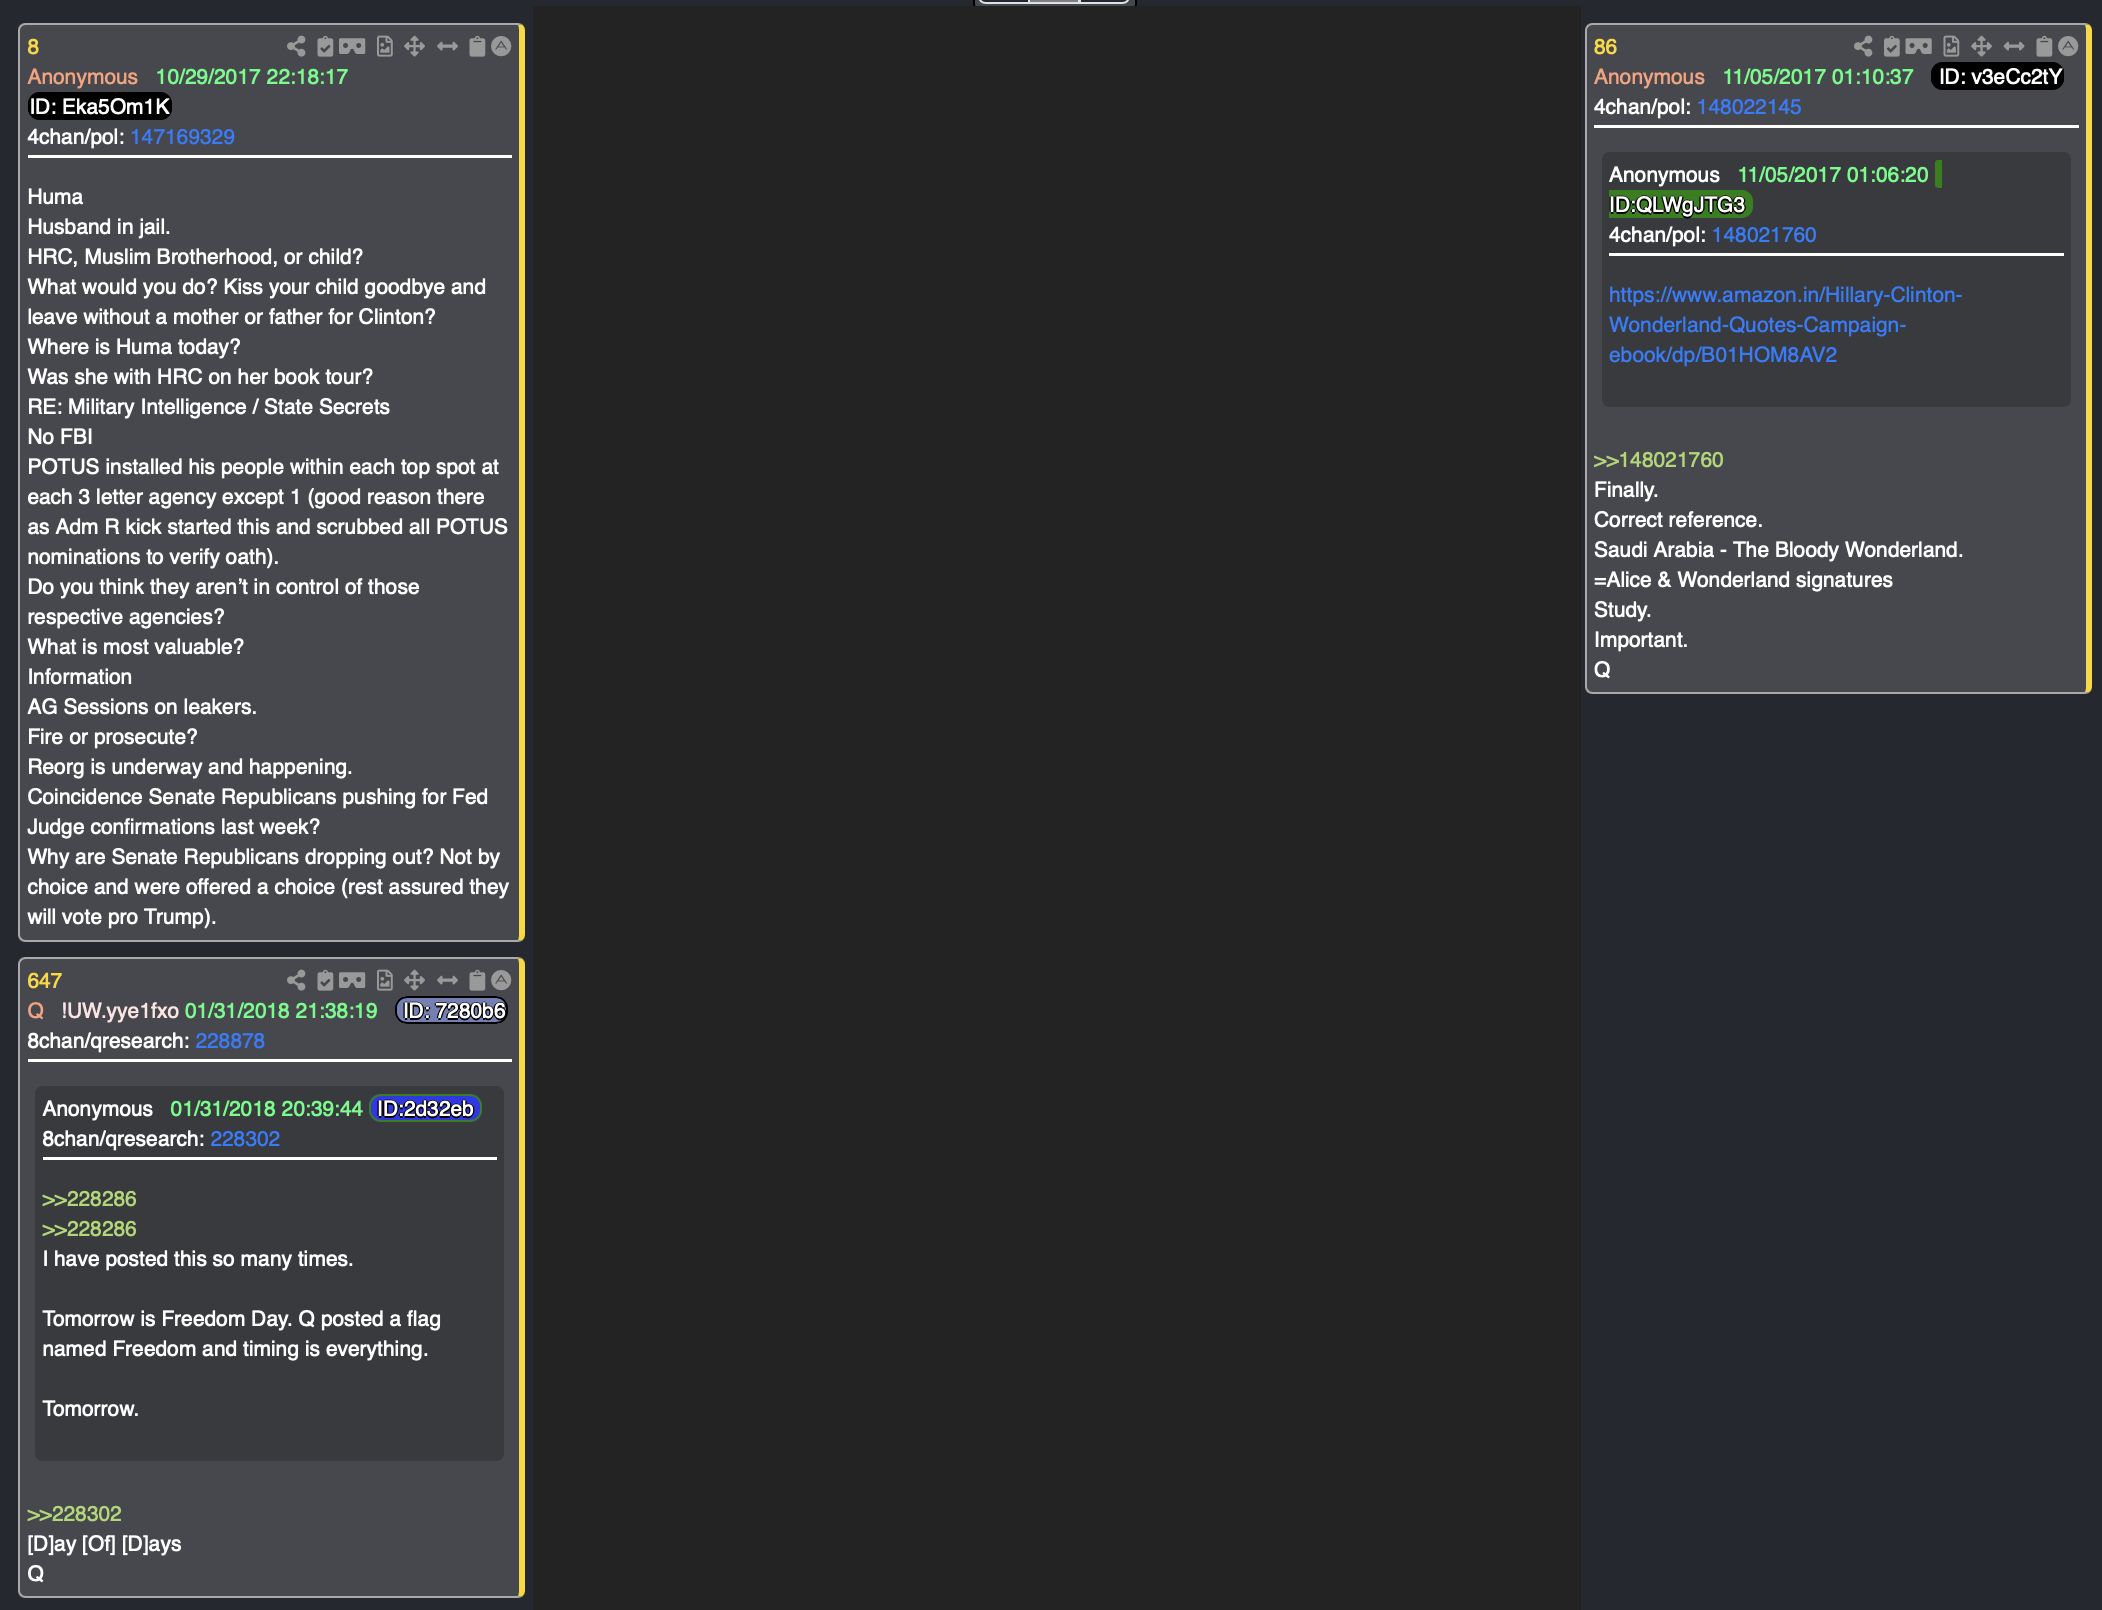Click the line "Where is Huma today?"
Image resolution: width=2102 pixels, height=1610 pixels.
point(134,347)
